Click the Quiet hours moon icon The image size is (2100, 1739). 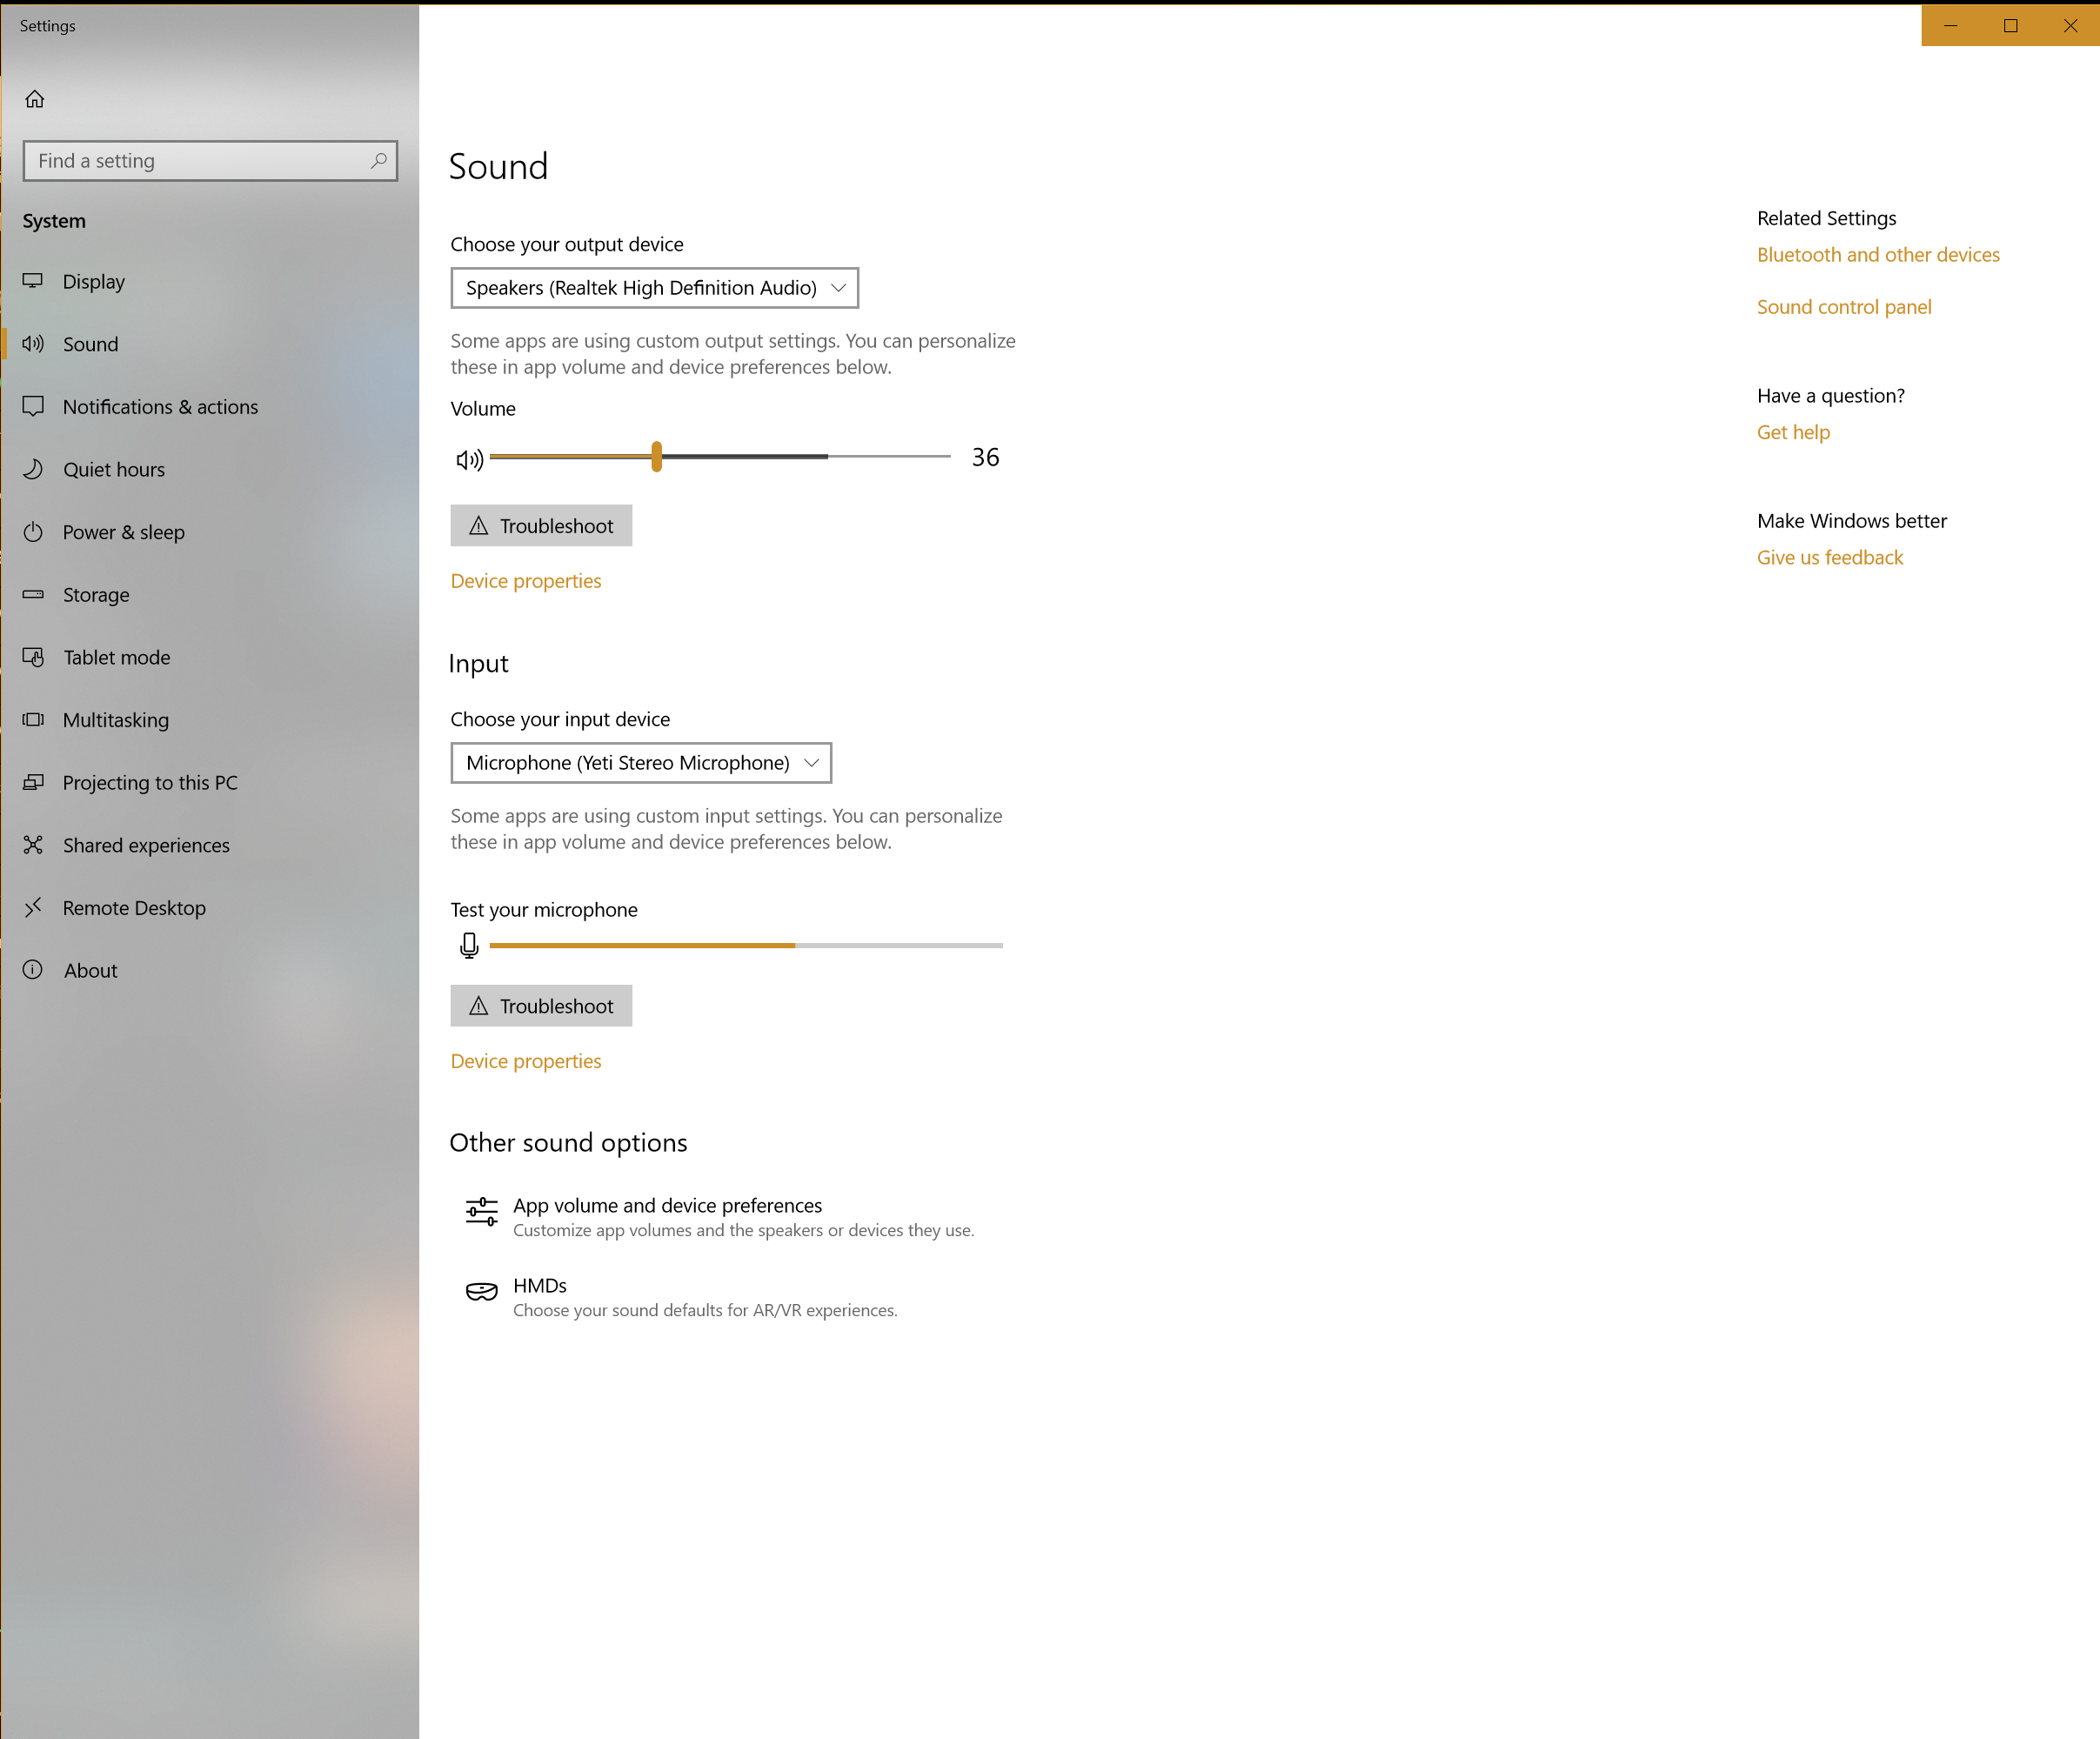point(33,469)
